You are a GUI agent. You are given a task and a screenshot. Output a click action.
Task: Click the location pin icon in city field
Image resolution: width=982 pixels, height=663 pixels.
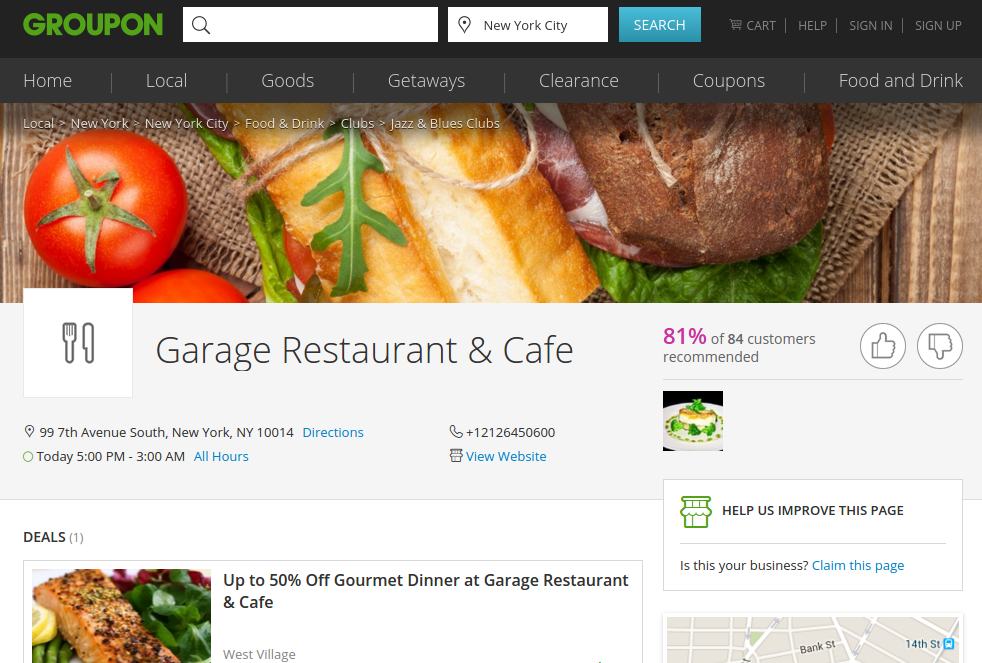464,25
